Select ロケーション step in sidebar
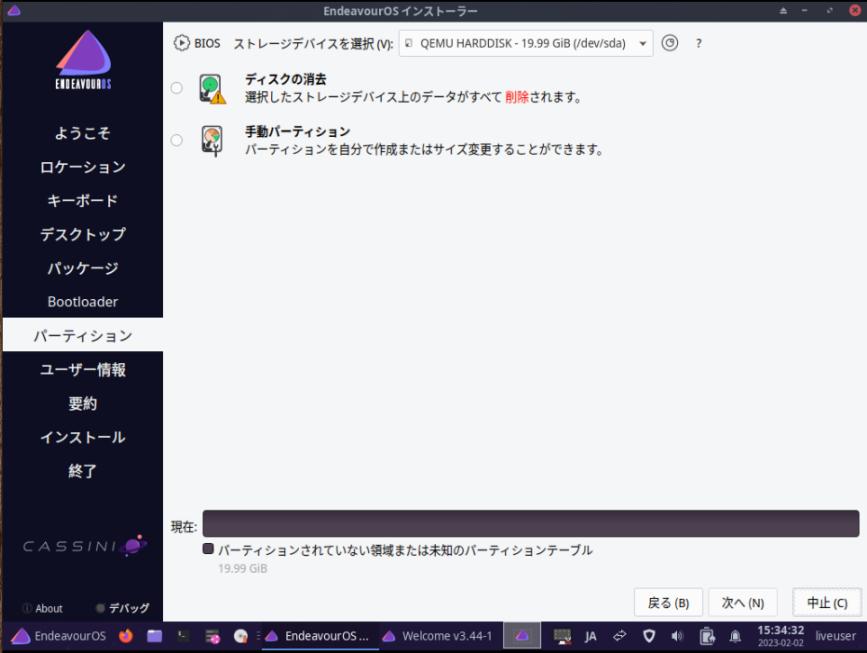Viewport: 867px width, 653px height. click(x=83, y=167)
